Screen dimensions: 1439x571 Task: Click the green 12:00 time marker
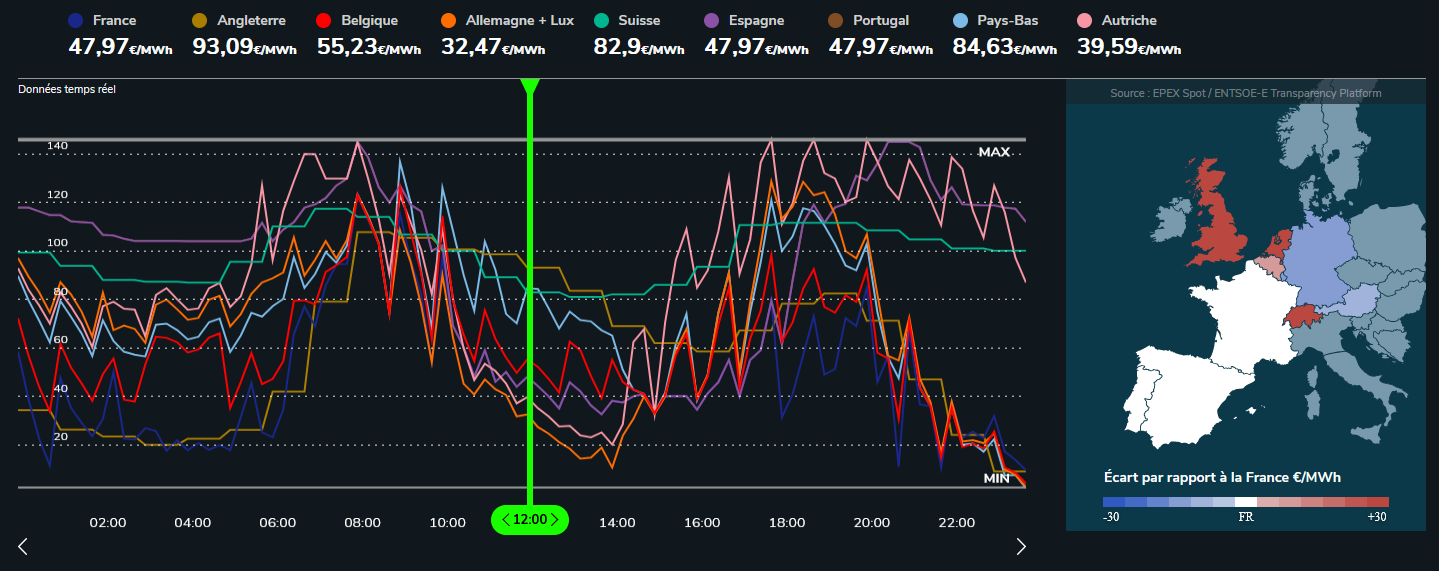(x=530, y=520)
